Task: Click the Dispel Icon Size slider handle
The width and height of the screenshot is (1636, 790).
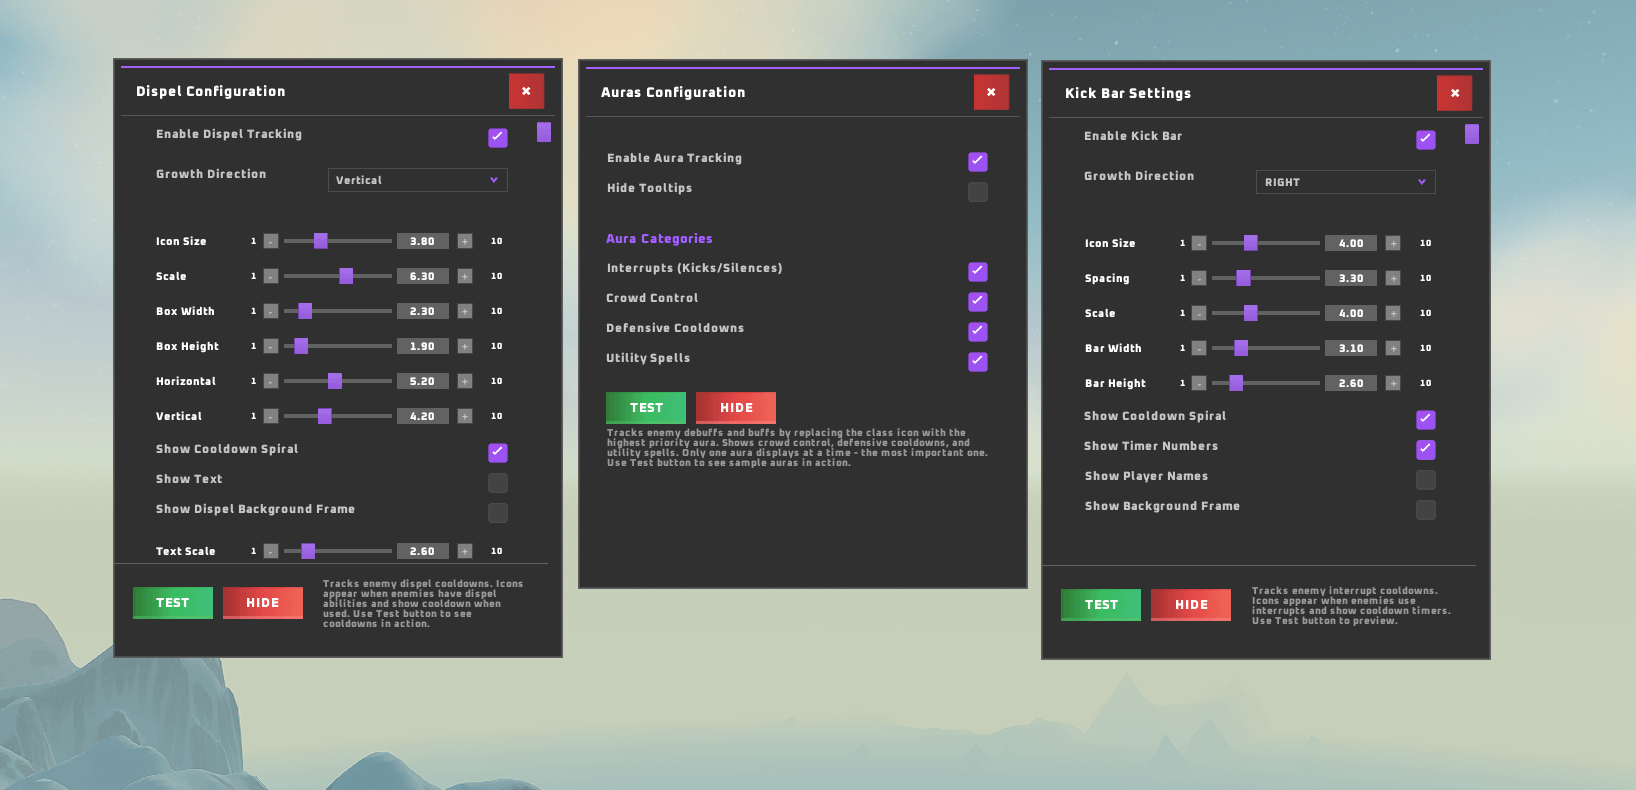Action: click(321, 241)
